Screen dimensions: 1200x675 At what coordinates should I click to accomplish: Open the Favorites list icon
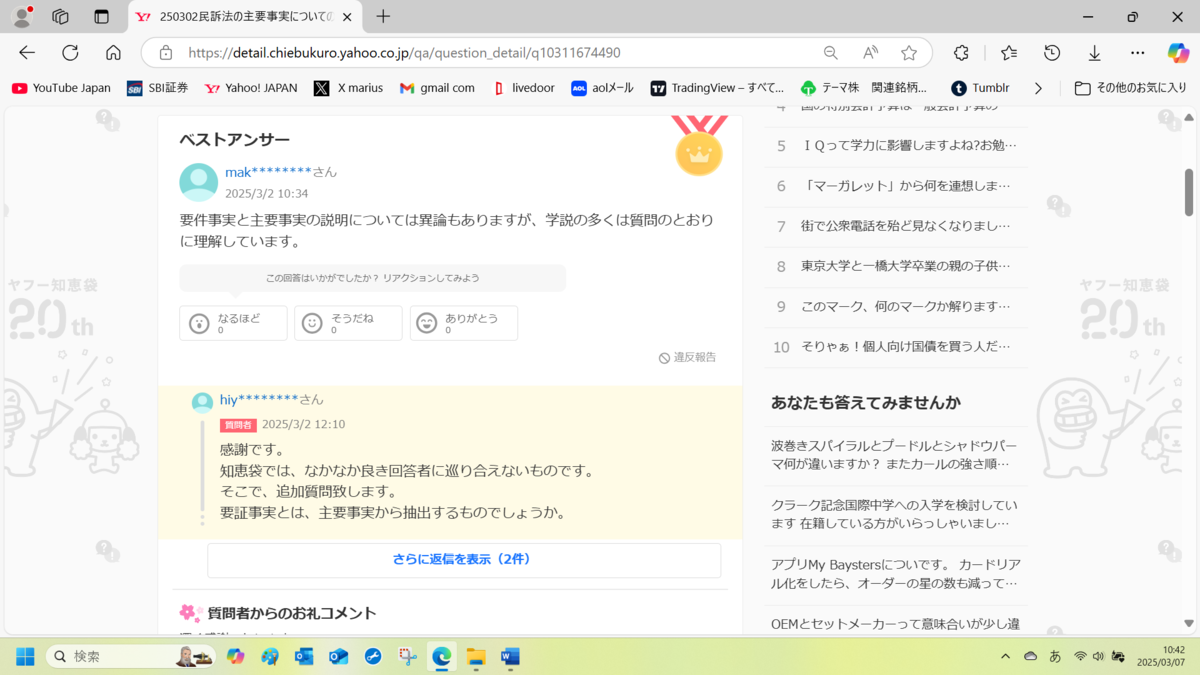1009,53
